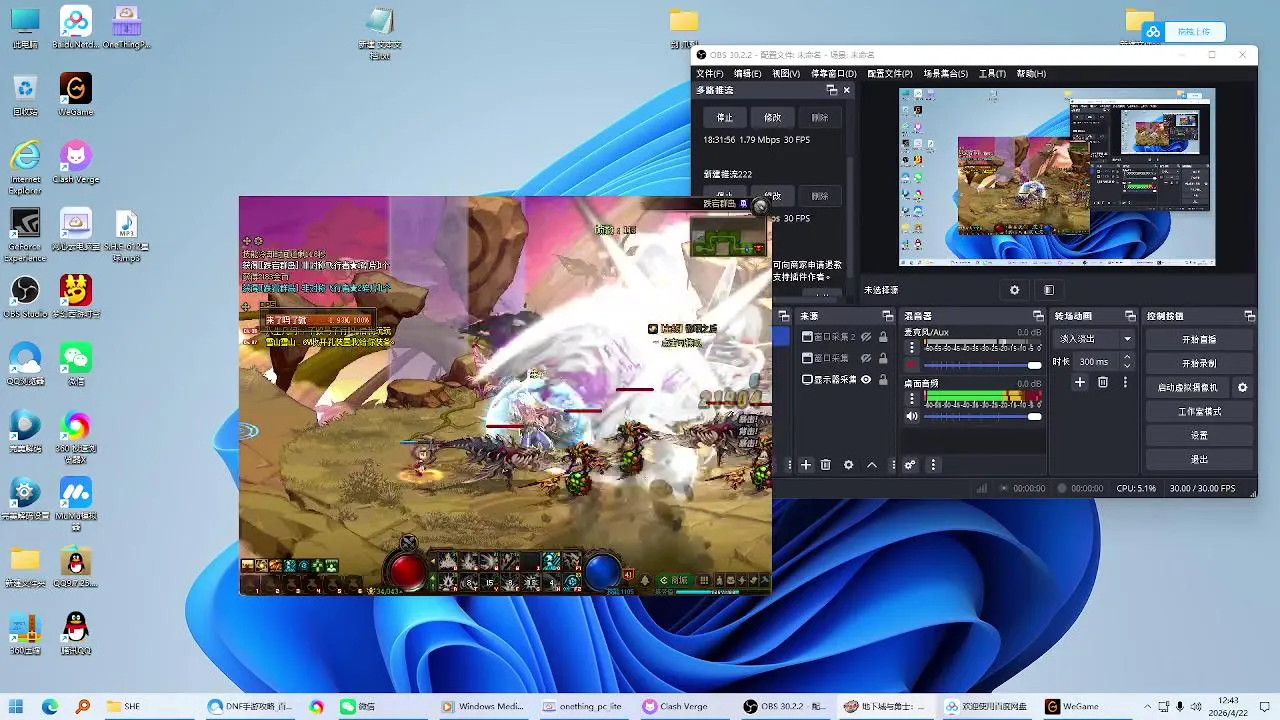Move source up with arrow icon
Viewport: 1280px width, 720px height.
click(x=872, y=465)
